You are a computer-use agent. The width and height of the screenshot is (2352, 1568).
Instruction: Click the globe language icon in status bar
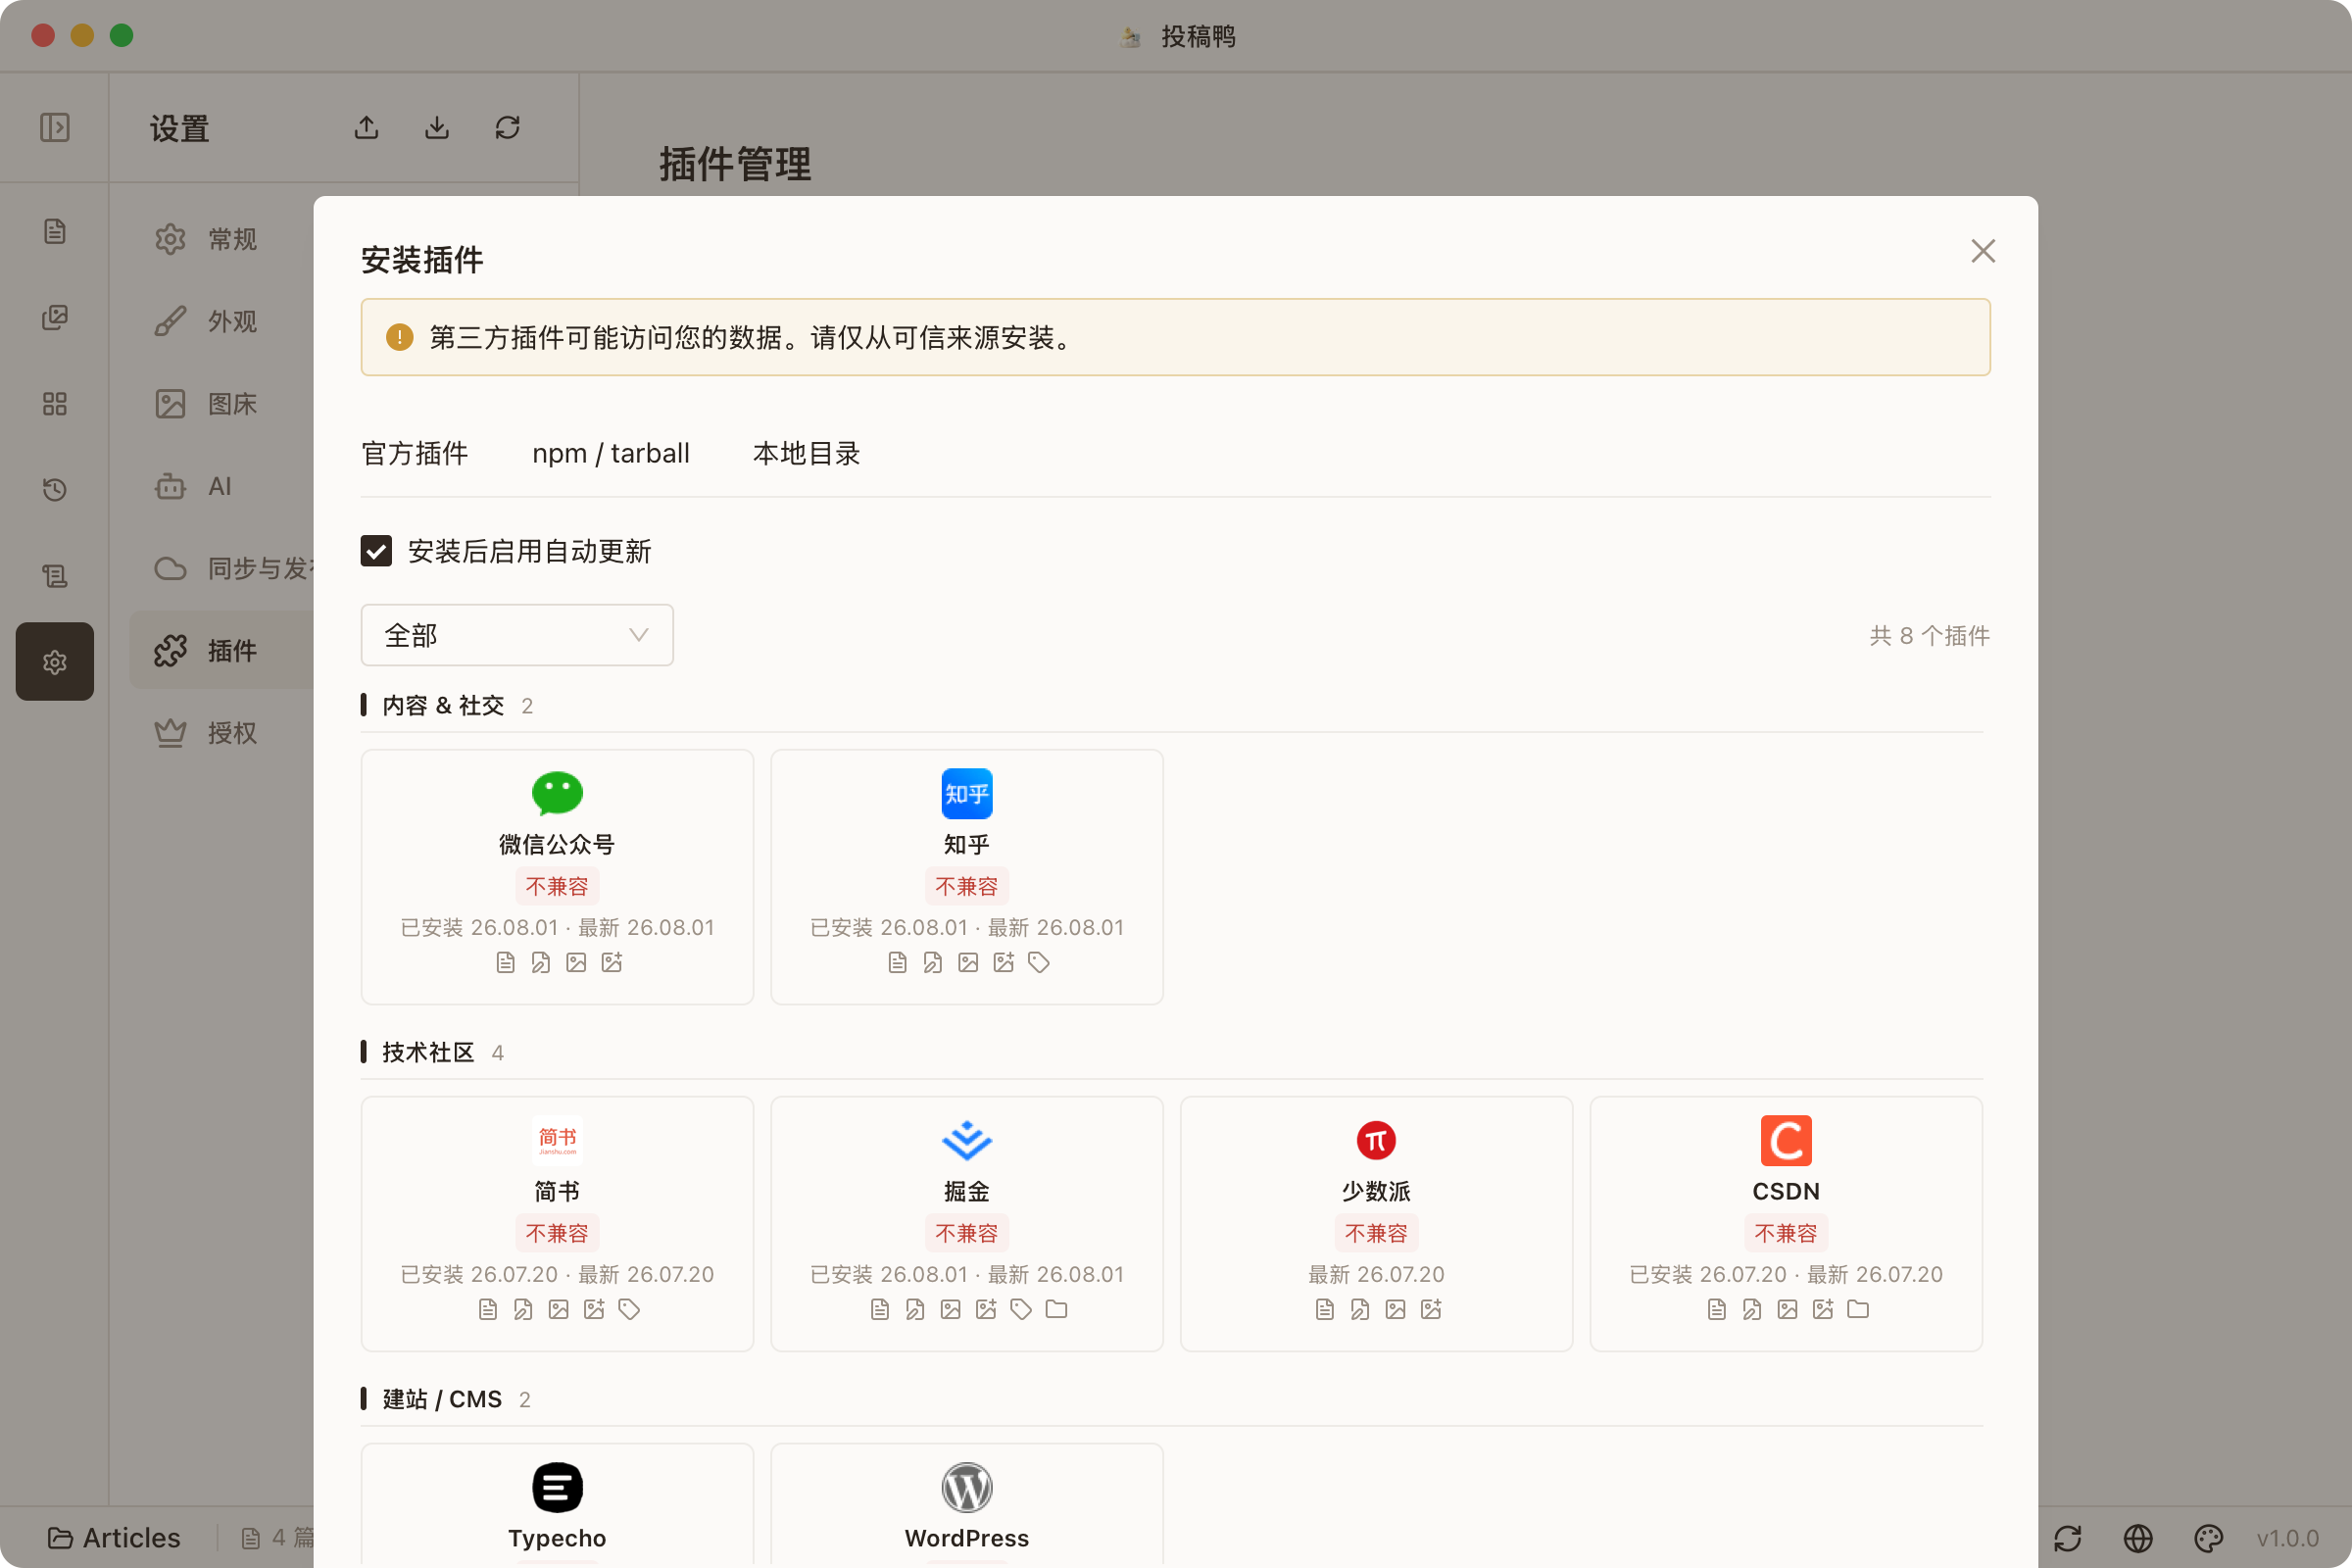point(2138,1538)
